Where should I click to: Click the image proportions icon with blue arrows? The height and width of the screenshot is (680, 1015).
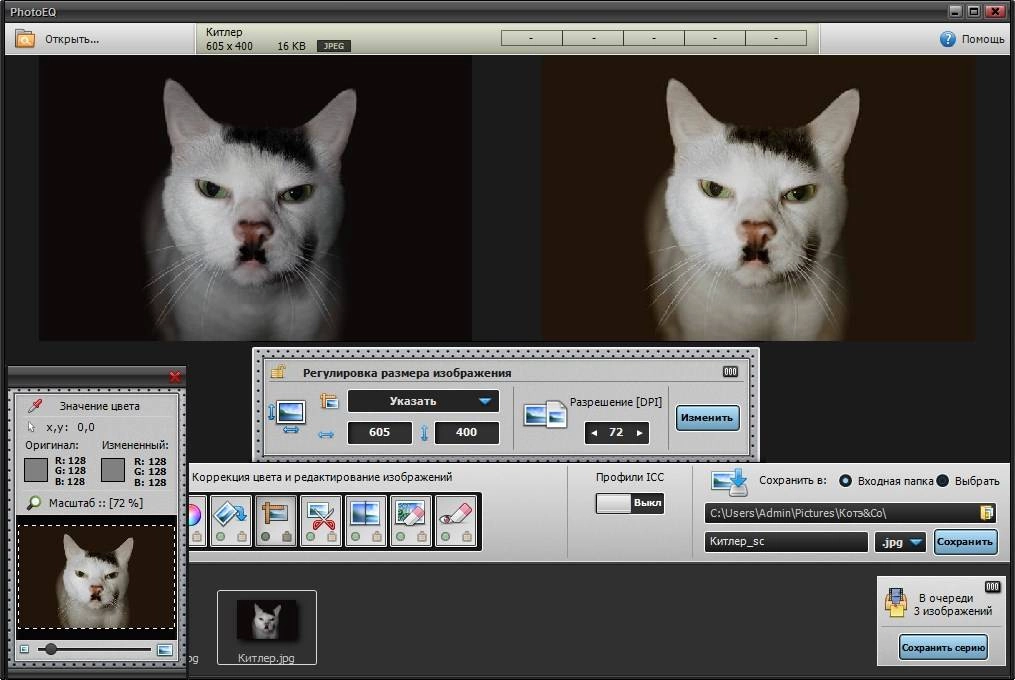[x=287, y=417]
